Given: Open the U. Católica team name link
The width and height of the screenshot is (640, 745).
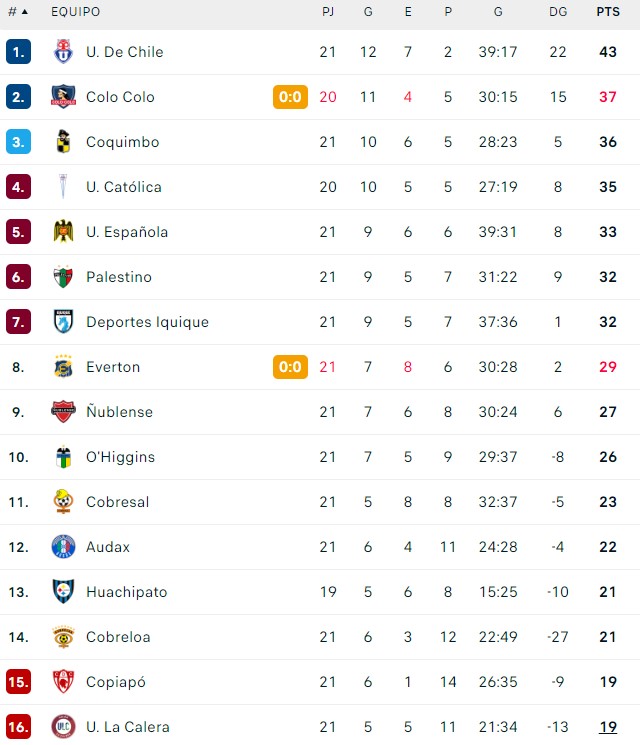Looking at the screenshot, I should click(124, 187).
